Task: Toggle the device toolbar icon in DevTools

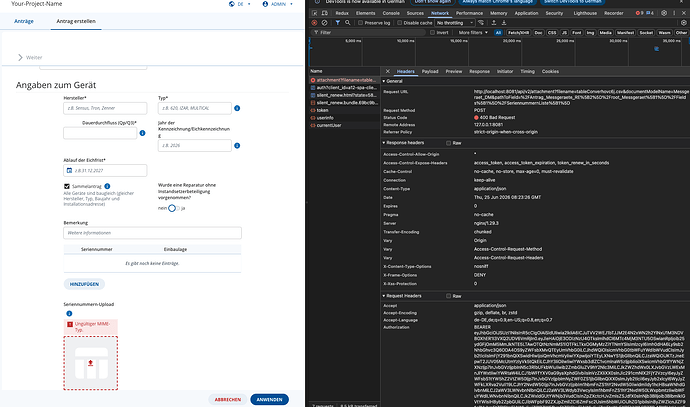Action: click(x=325, y=13)
